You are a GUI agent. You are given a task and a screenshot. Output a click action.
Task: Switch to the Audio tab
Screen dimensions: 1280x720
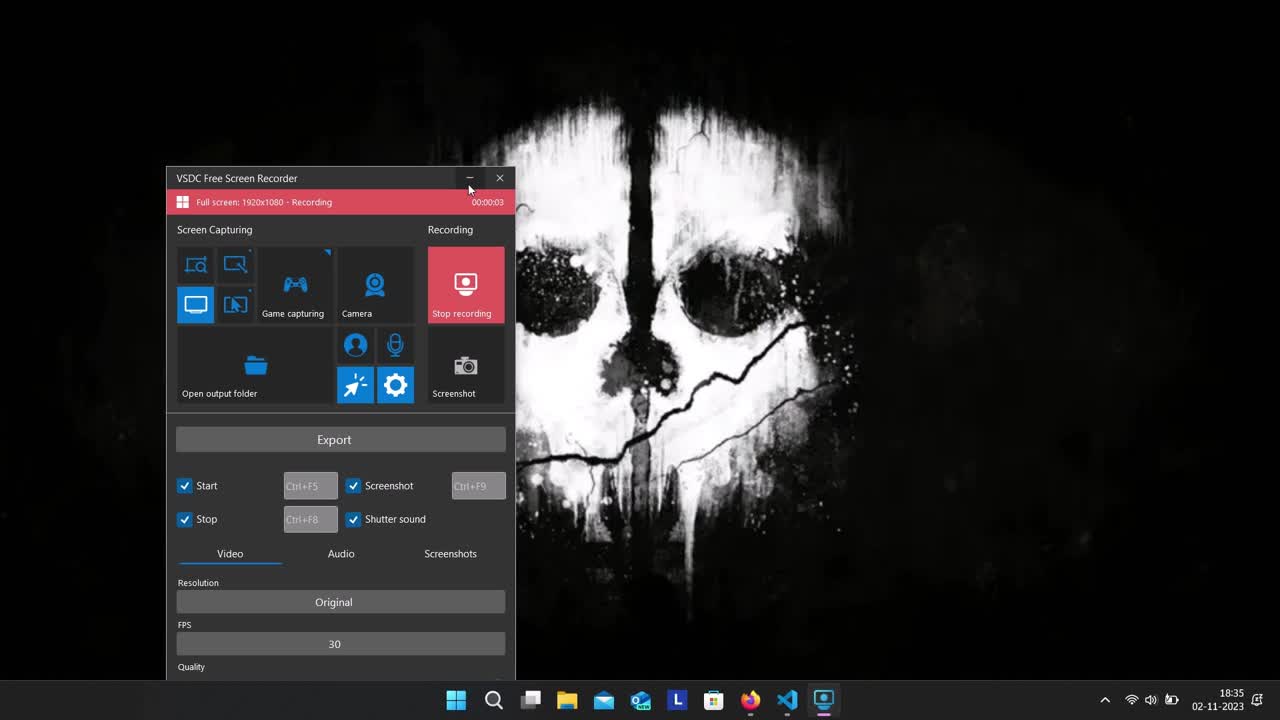tap(341, 554)
